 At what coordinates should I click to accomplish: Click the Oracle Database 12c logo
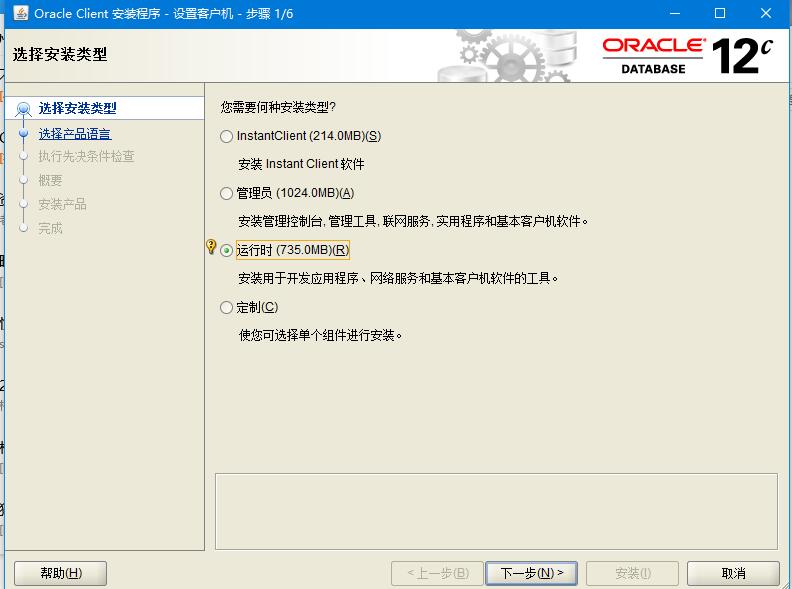click(x=688, y=56)
